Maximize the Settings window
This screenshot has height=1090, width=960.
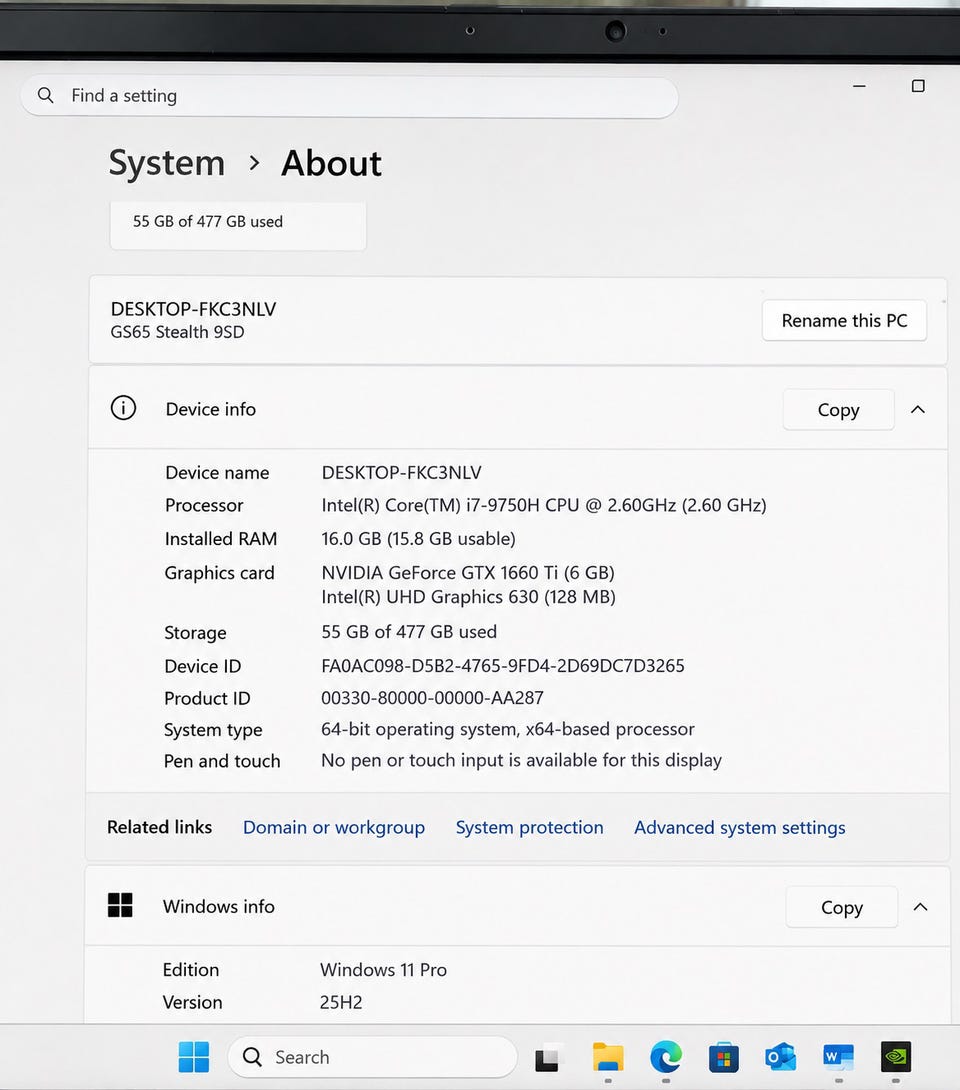tap(918, 86)
